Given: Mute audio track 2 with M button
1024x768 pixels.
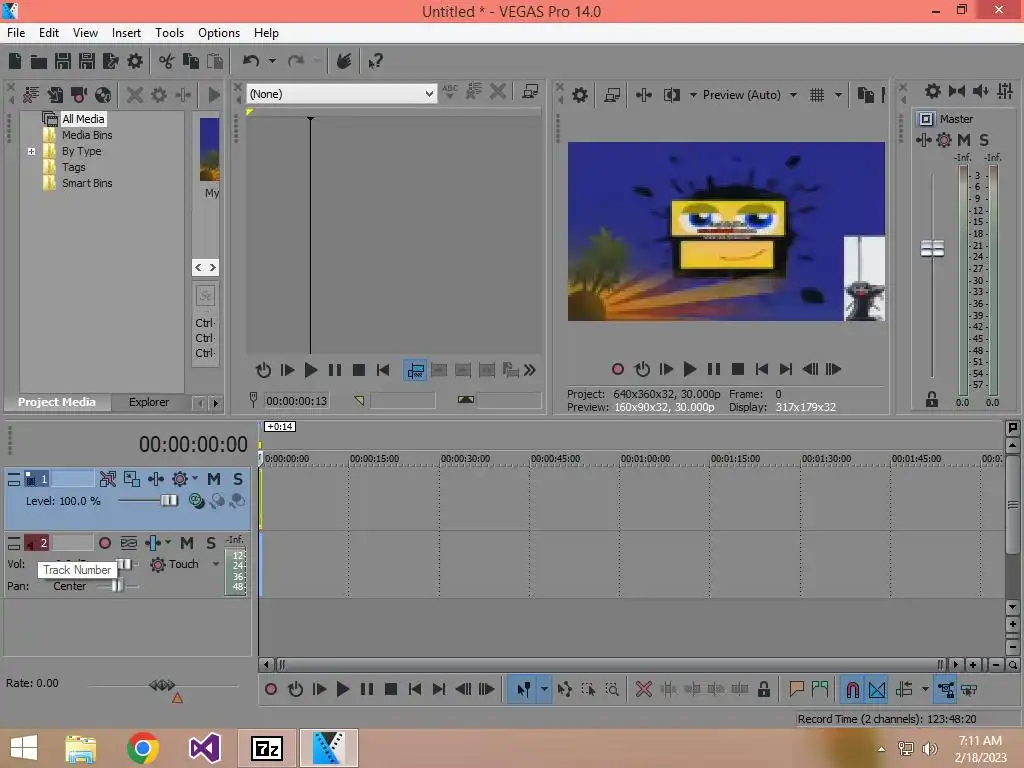Looking at the screenshot, I should point(187,543).
